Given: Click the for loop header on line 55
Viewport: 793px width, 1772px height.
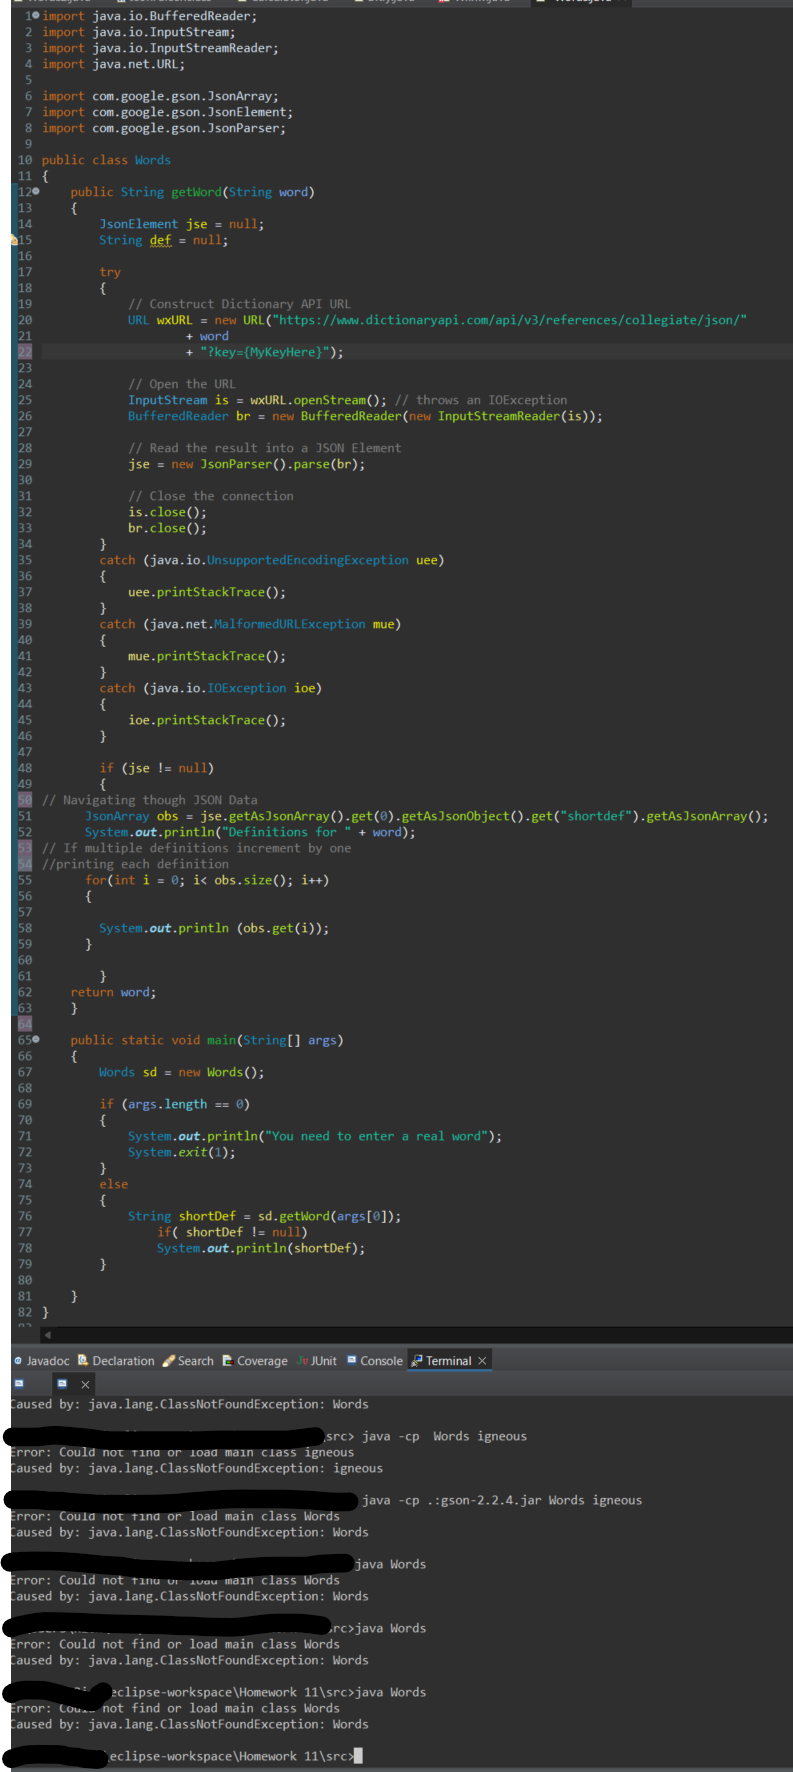Looking at the screenshot, I should click(207, 880).
